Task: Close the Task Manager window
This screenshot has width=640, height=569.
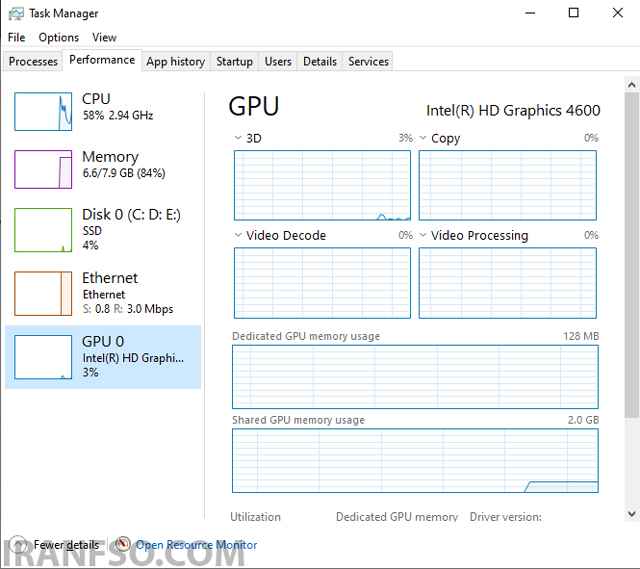Action: pyautogui.click(x=618, y=13)
